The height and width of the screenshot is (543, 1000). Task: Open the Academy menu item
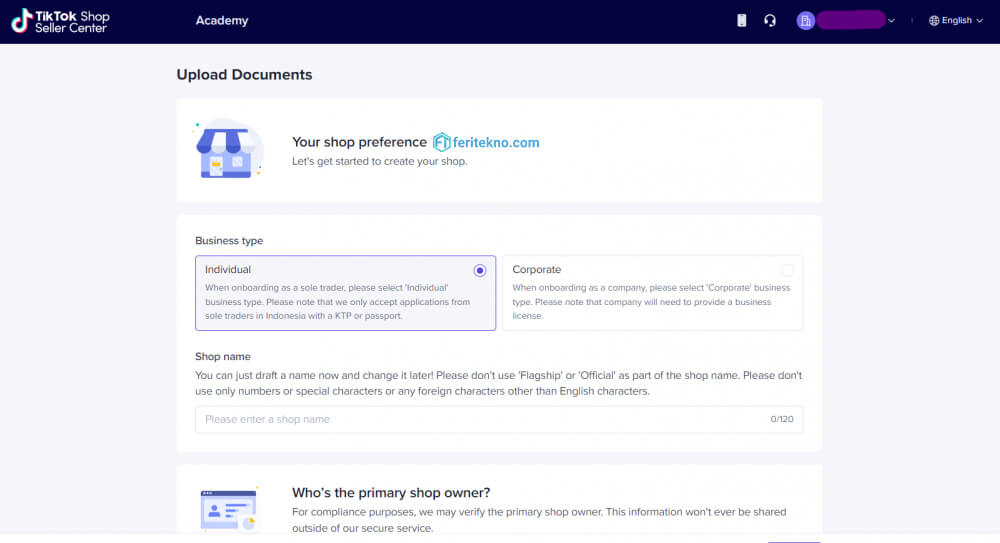click(x=222, y=20)
